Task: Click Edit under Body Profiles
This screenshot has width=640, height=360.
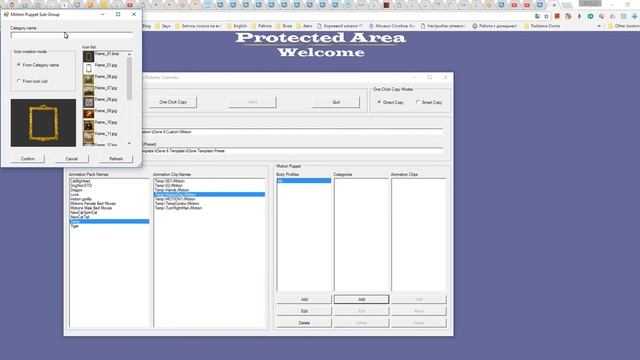Action: (x=304, y=311)
